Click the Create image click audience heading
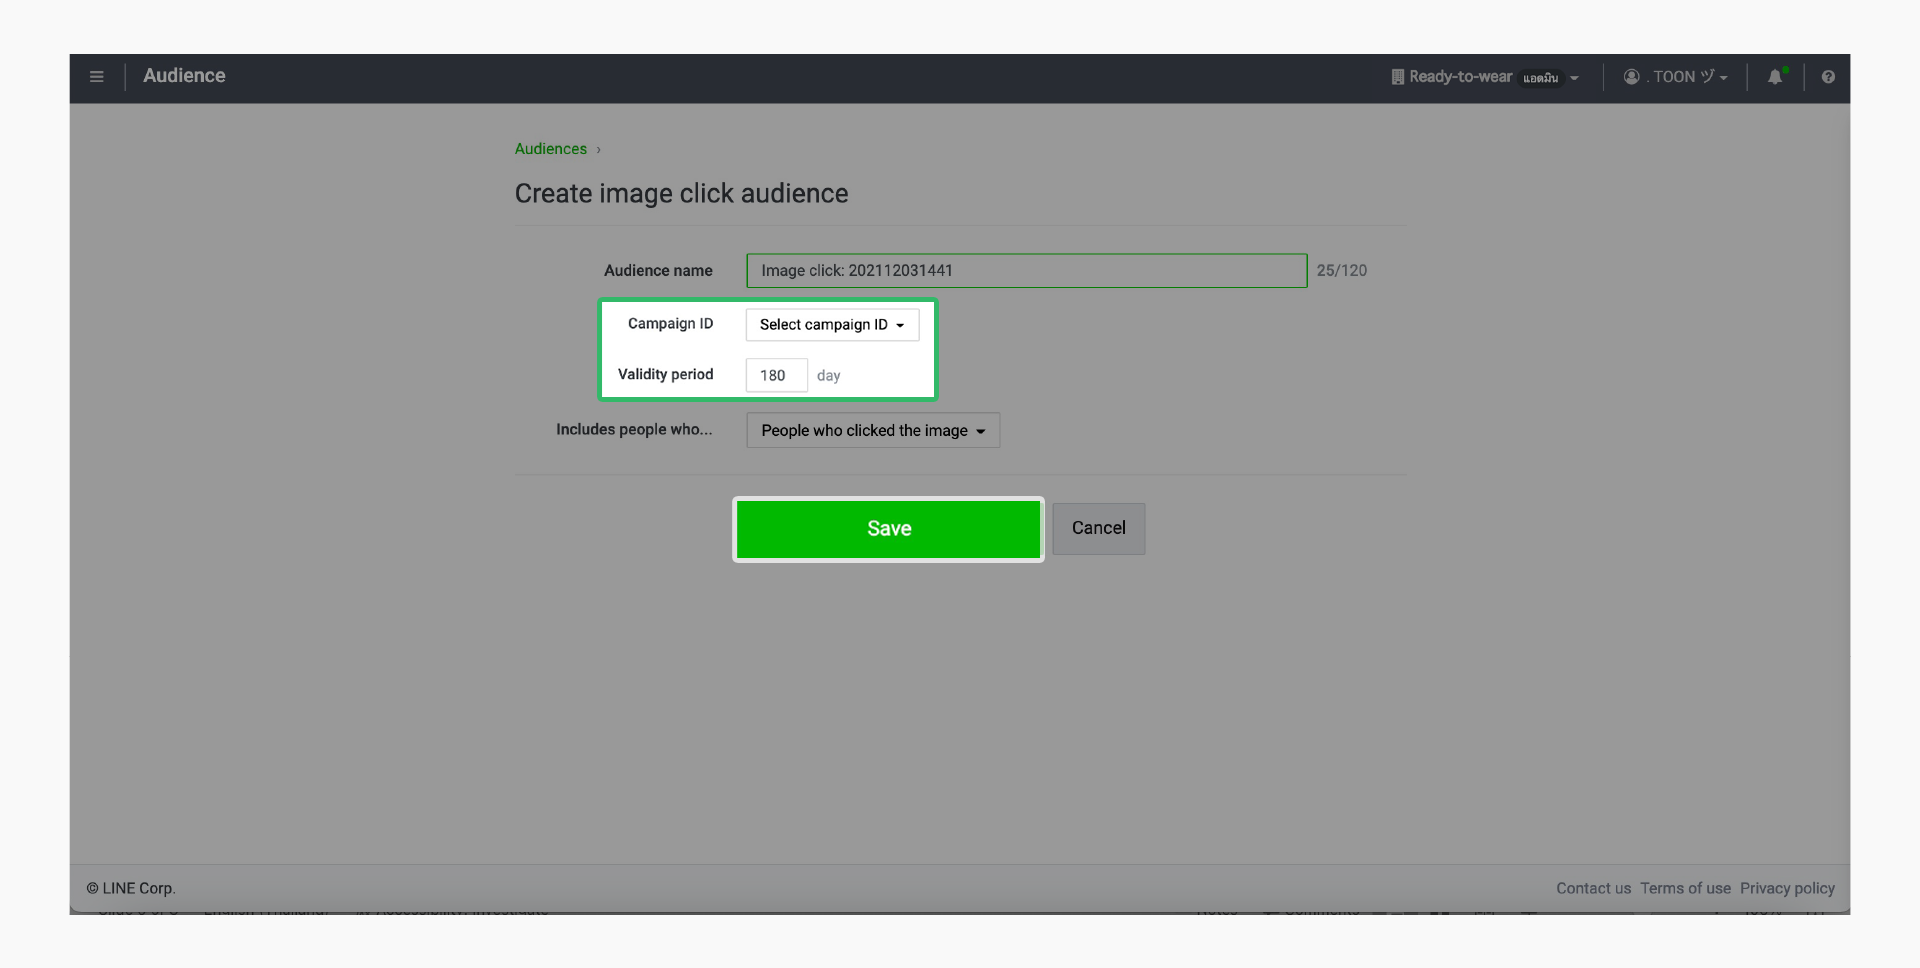1920x968 pixels. click(681, 194)
